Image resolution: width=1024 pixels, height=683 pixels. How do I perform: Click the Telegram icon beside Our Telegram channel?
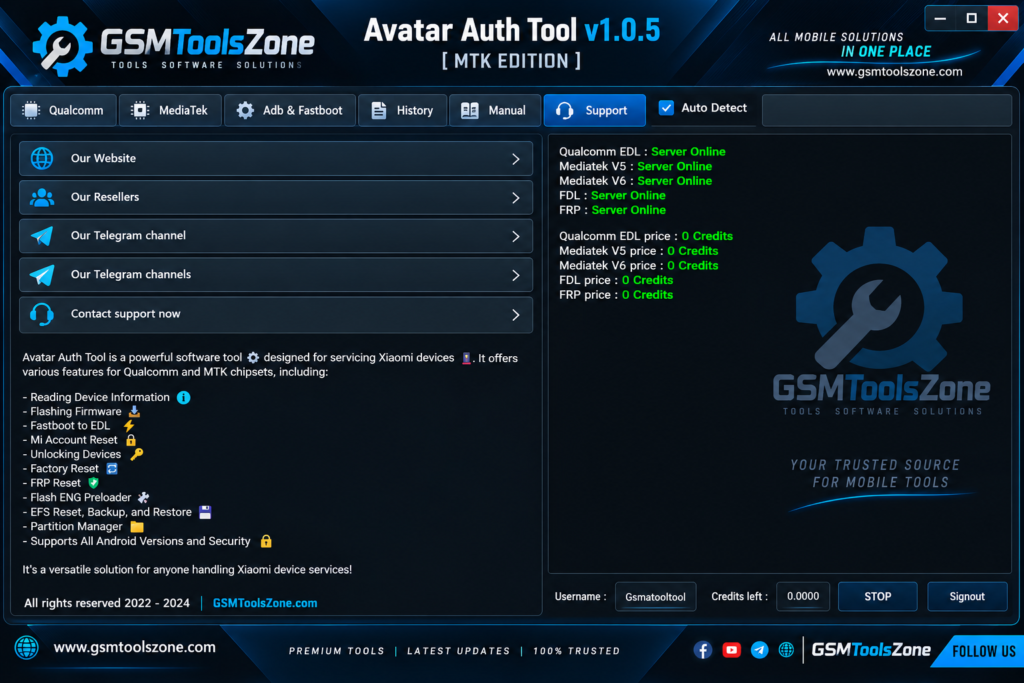coord(42,236)
